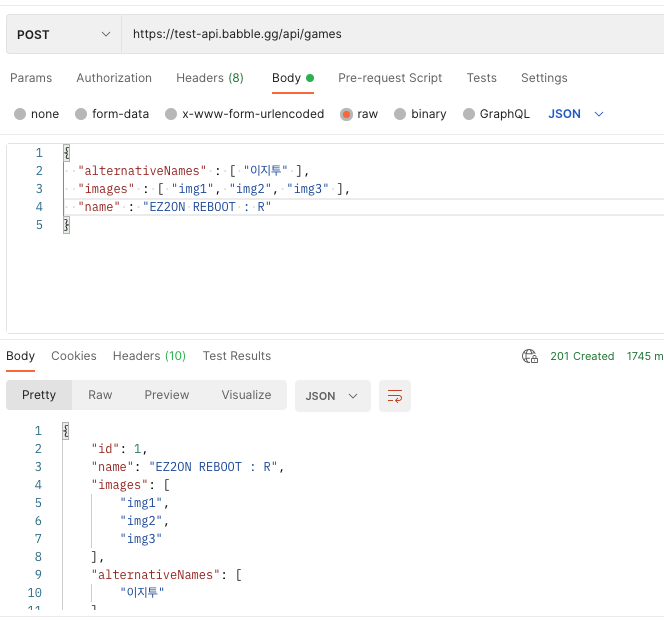The image size is (664, 620).
Task: Switch response view to Pretty
Action: (x=39, y=395)
